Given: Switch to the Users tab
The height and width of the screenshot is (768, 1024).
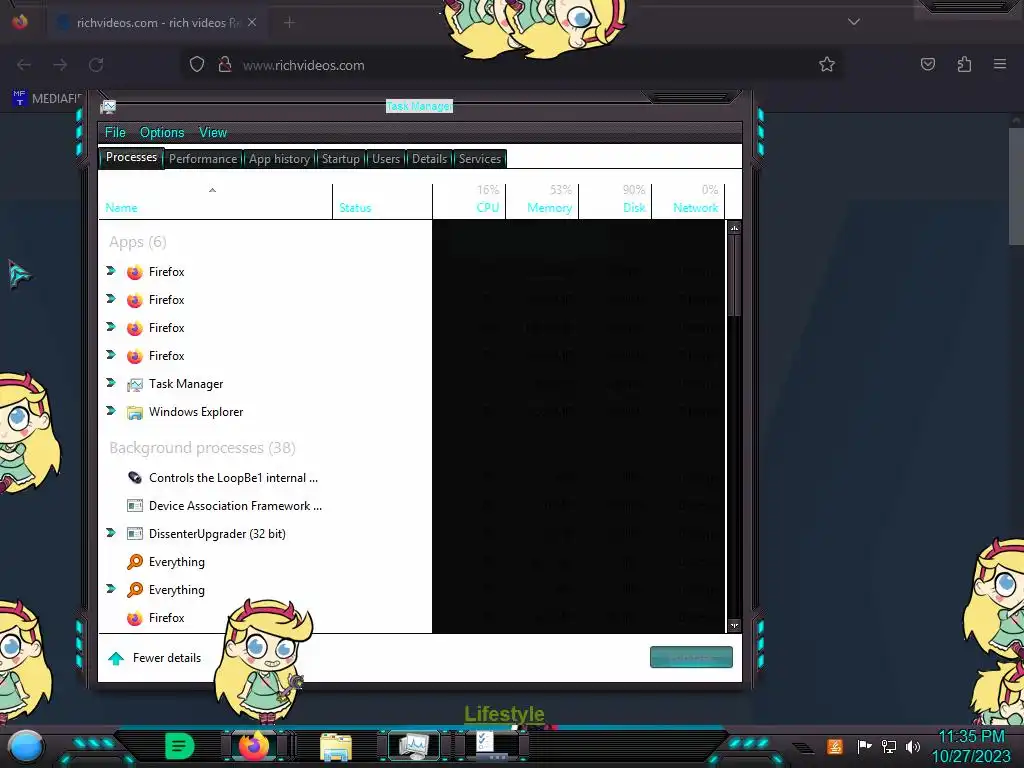Looking at the screenshot, I should (385, 159).
